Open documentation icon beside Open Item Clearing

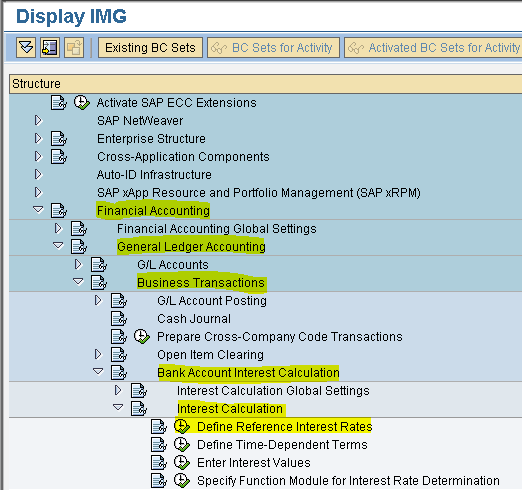119,355
